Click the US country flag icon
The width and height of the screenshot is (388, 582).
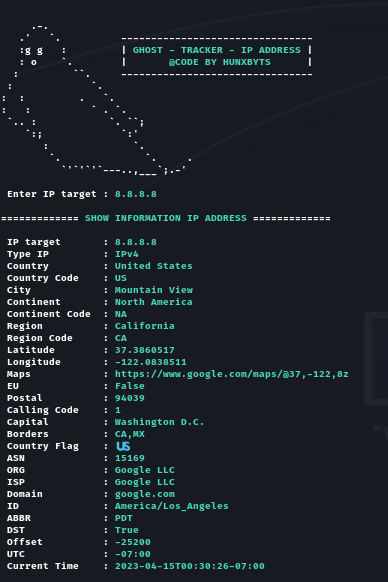[123, 446]
